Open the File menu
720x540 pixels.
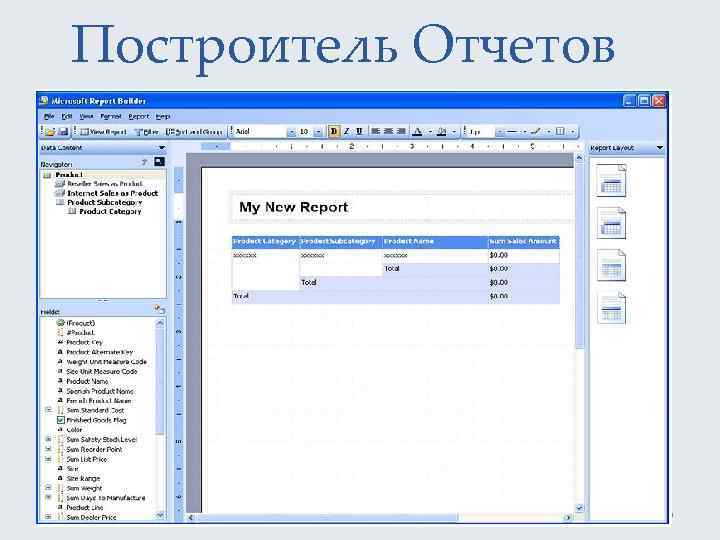49,116
